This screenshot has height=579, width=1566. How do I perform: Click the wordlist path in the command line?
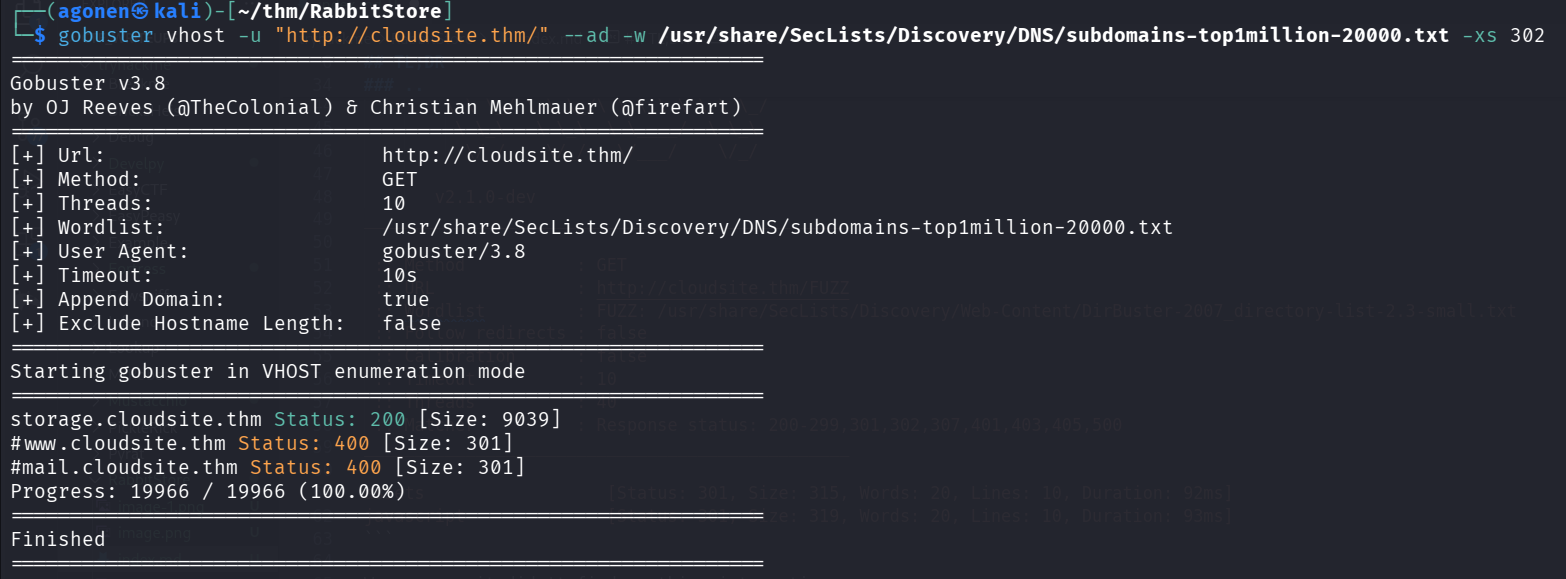click(1053, 36)
